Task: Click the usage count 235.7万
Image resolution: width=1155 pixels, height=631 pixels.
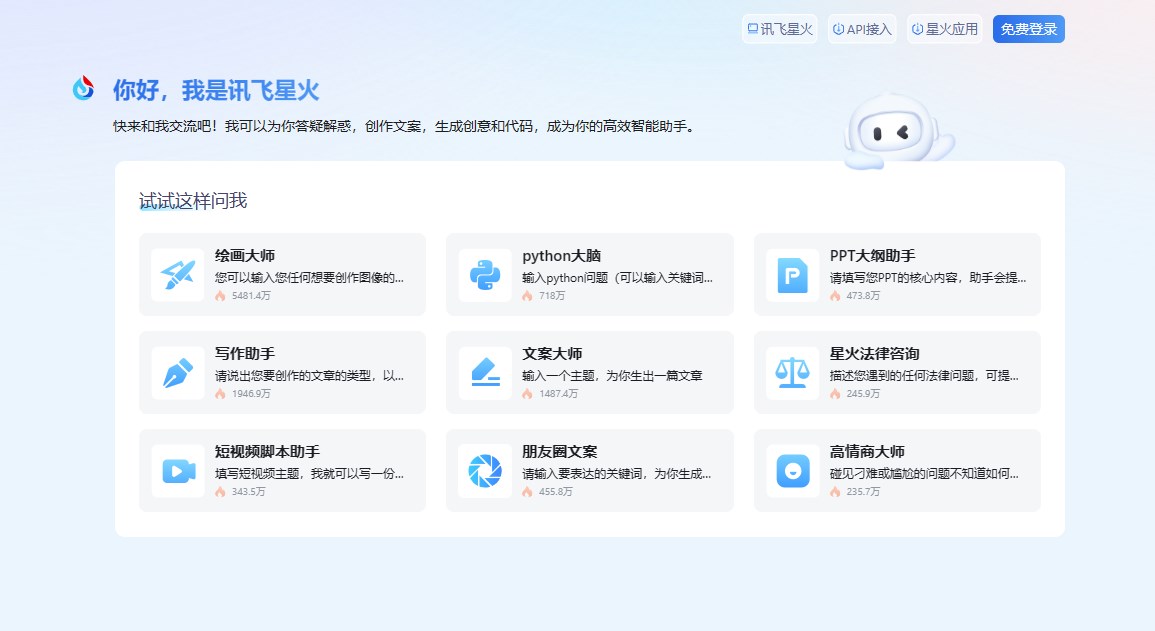Action: point(863,492)
